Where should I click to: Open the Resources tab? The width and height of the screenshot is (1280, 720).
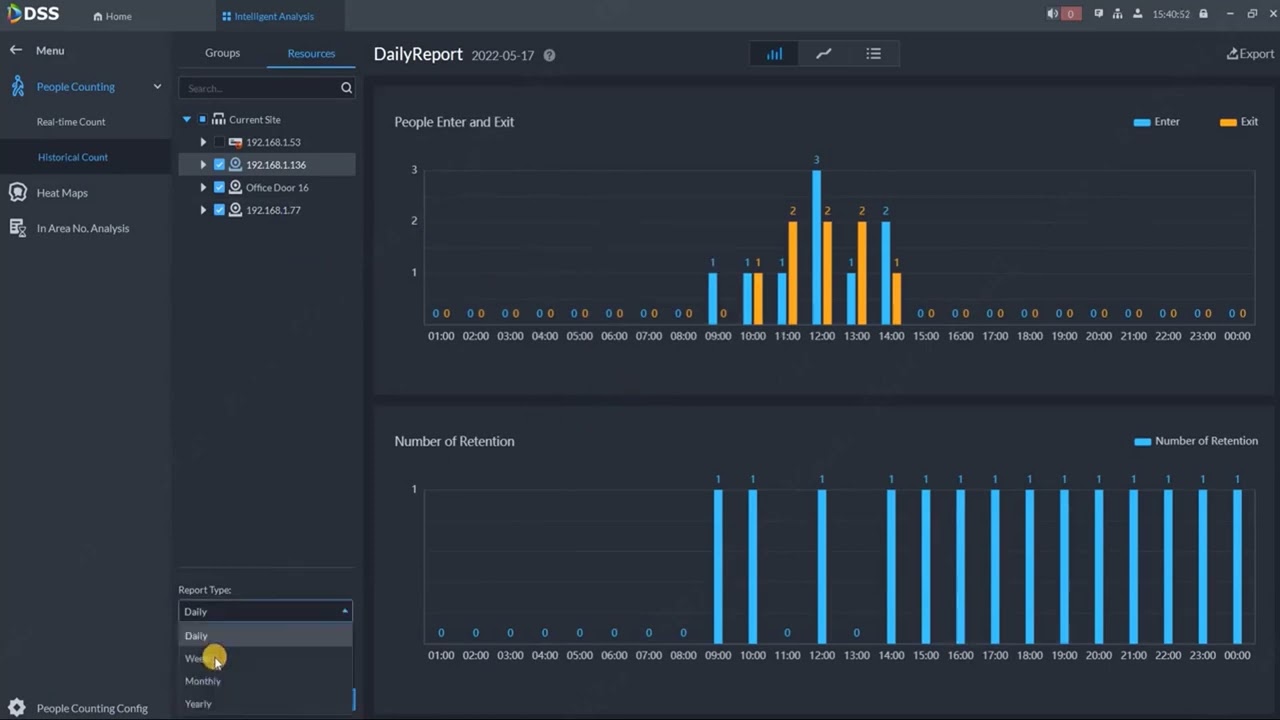click(311, 53)
